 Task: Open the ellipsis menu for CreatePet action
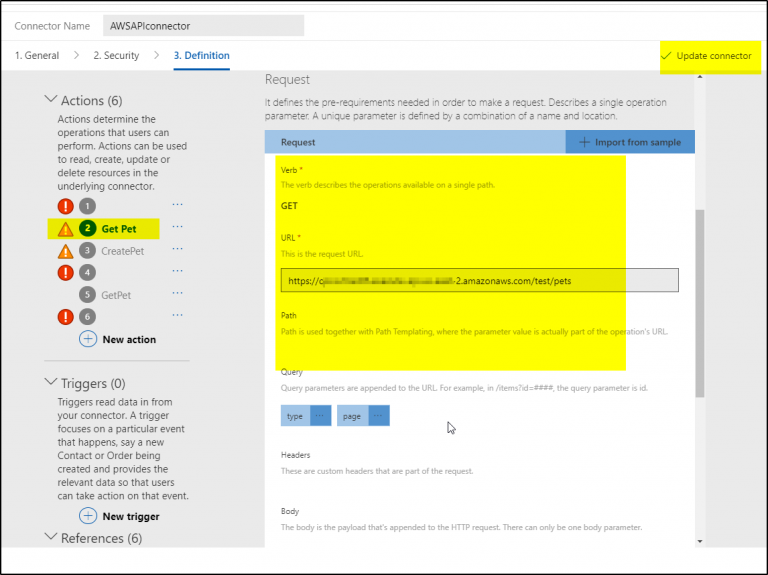(x=178, y=250)
